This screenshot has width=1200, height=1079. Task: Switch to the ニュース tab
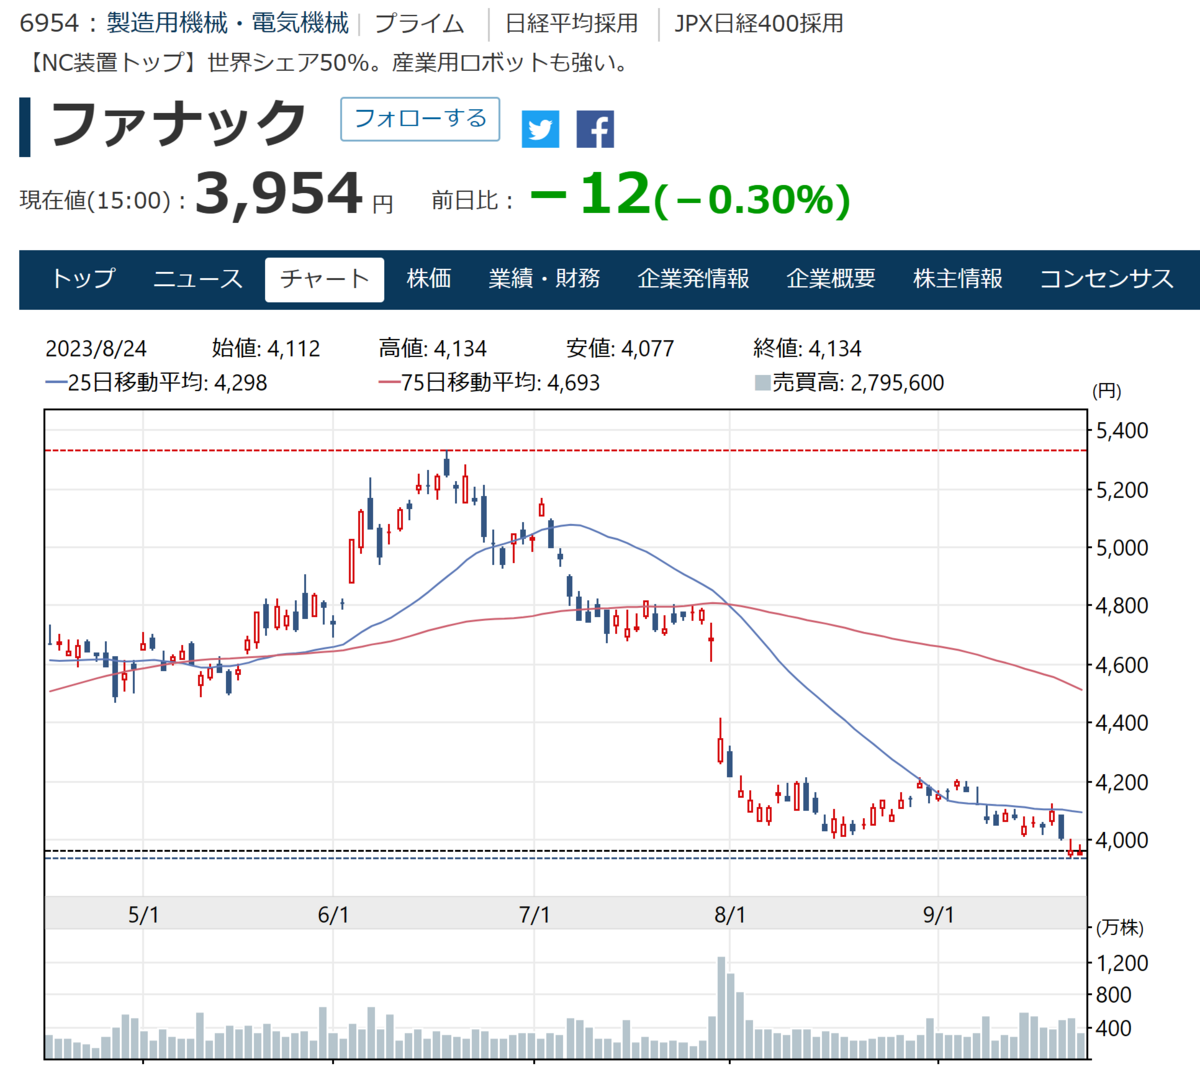point(198,279)
